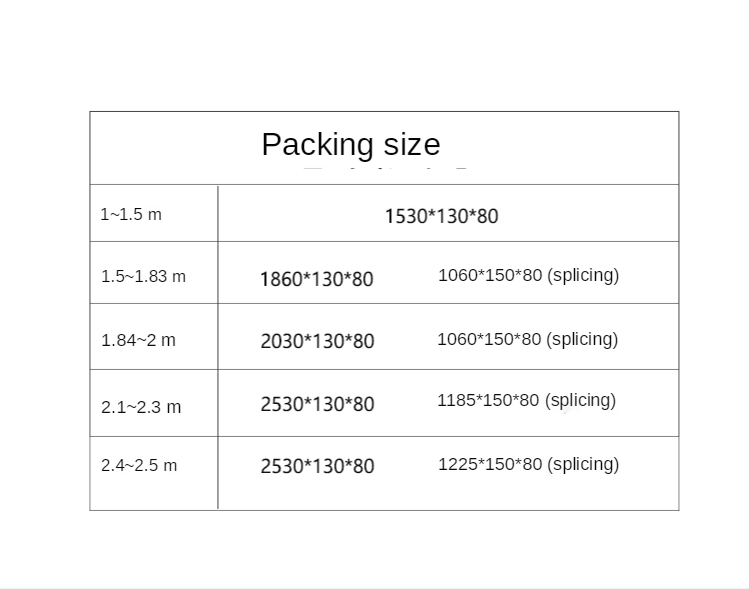Screen dimensions: 749x589
Task: Click the 1225*150*80 splicing size number
Action: (490, 464)
